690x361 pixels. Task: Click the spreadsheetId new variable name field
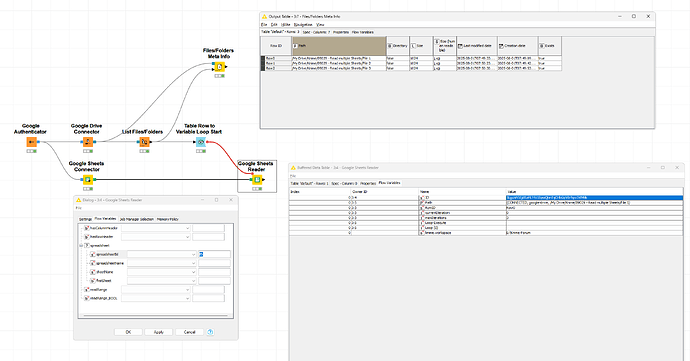point(214,254)
